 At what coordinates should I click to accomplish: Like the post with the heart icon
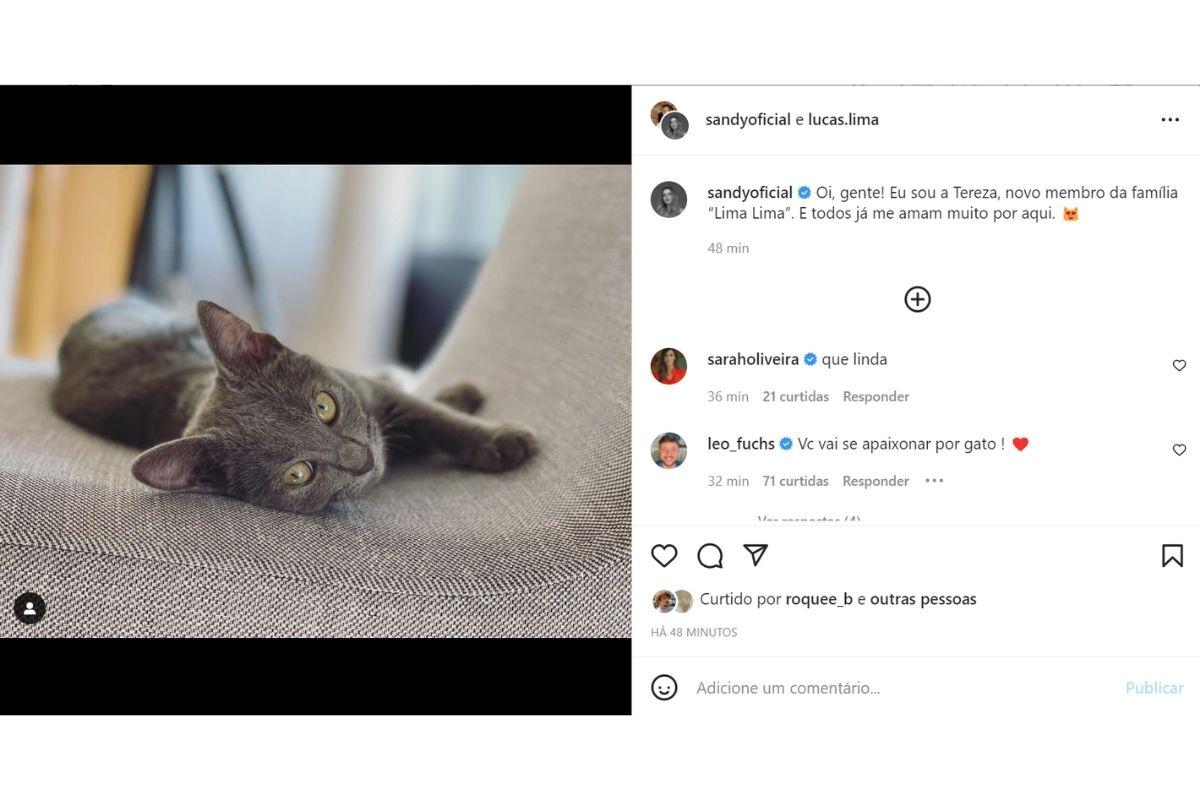pos(664,556)
